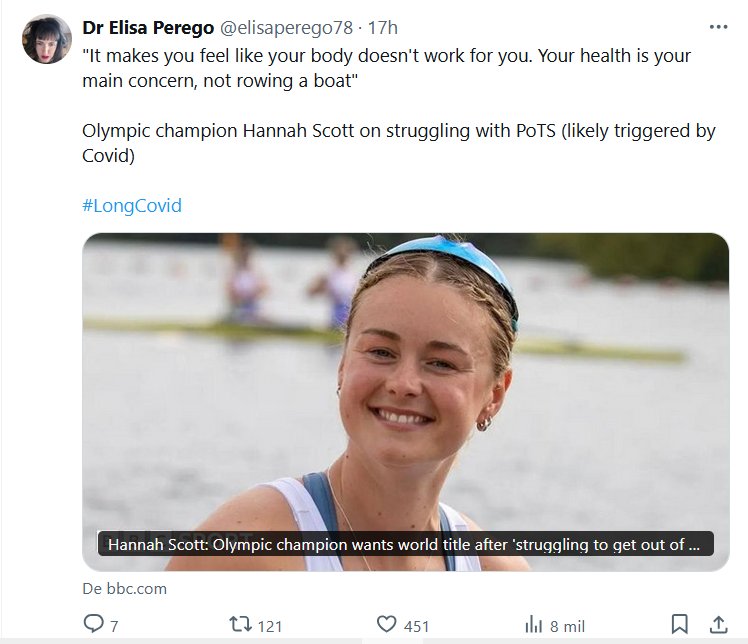Viewport: 748px width, 644px height.
Task: Open the 17h timestamp link
Action: tap(383, 27)
